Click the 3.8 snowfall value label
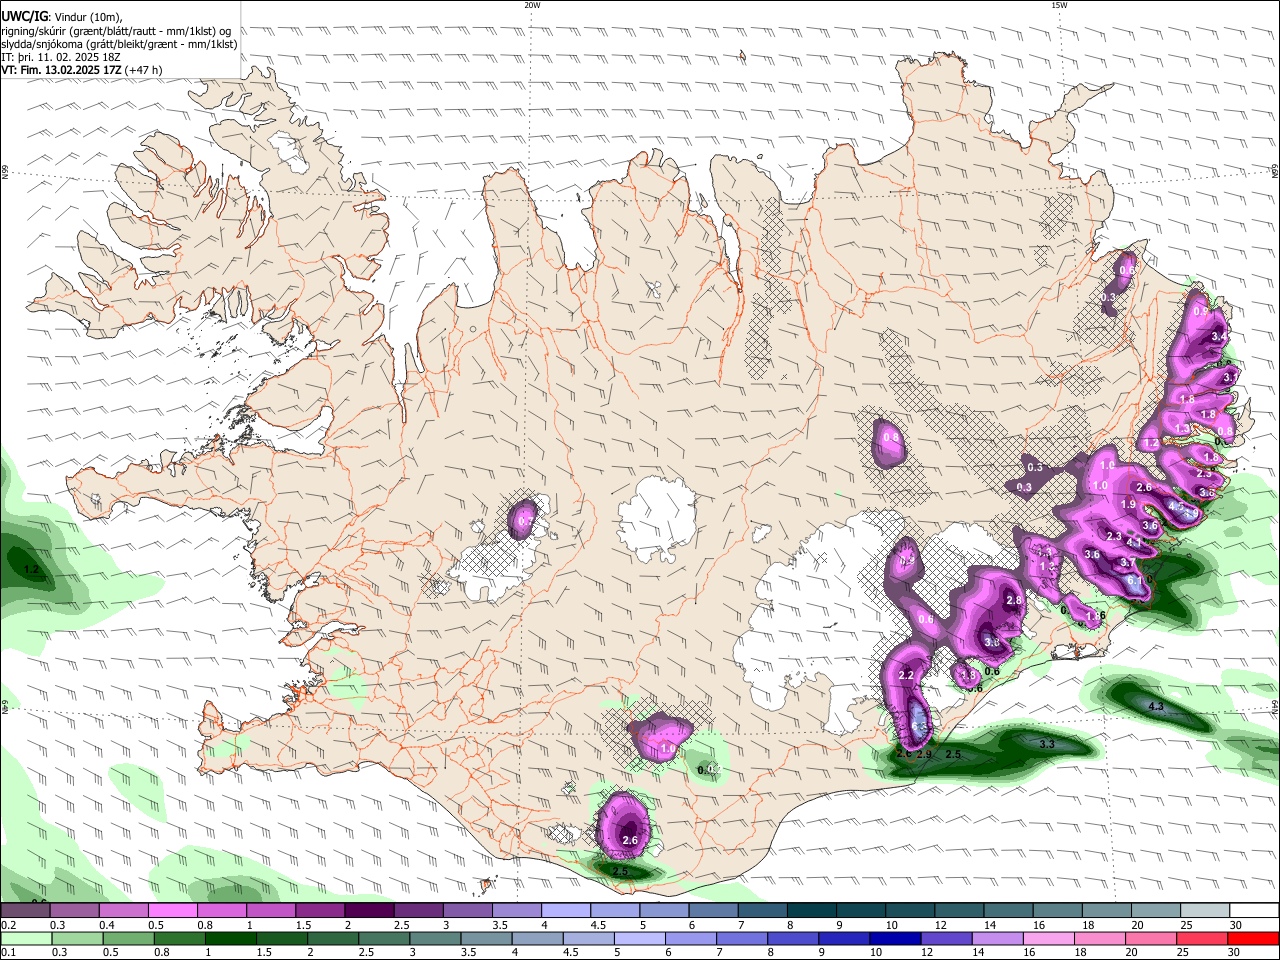 [992, 642]
